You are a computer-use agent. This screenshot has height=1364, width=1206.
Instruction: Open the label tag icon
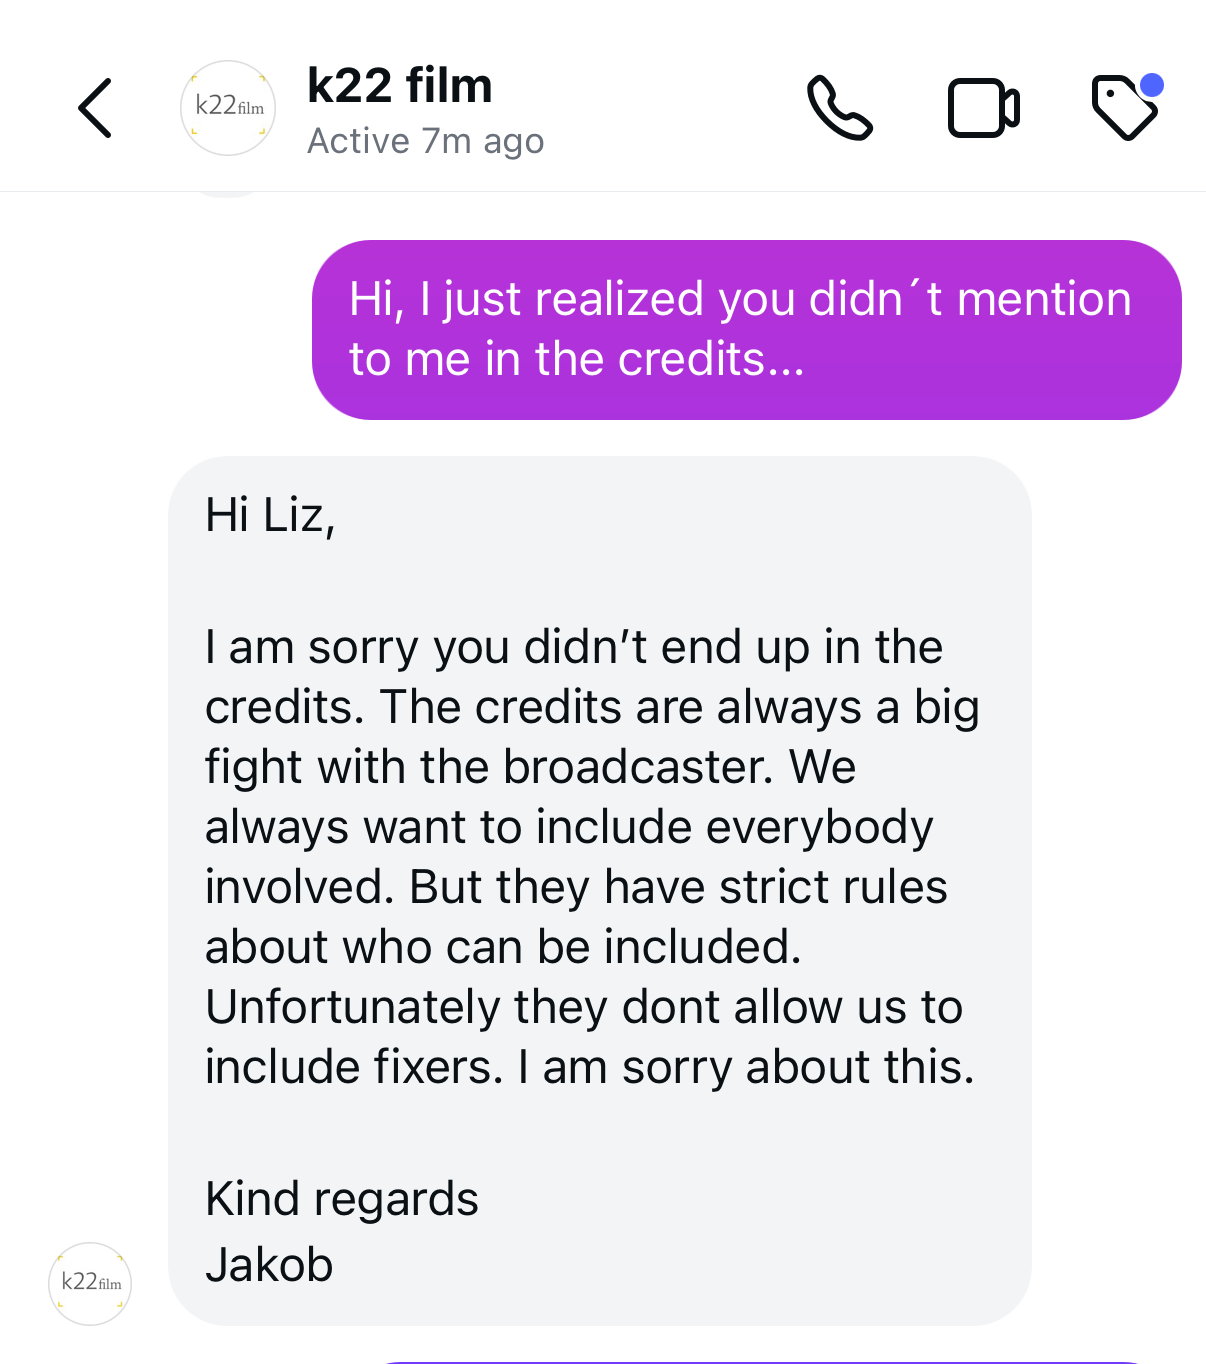tap(1123, 110)
